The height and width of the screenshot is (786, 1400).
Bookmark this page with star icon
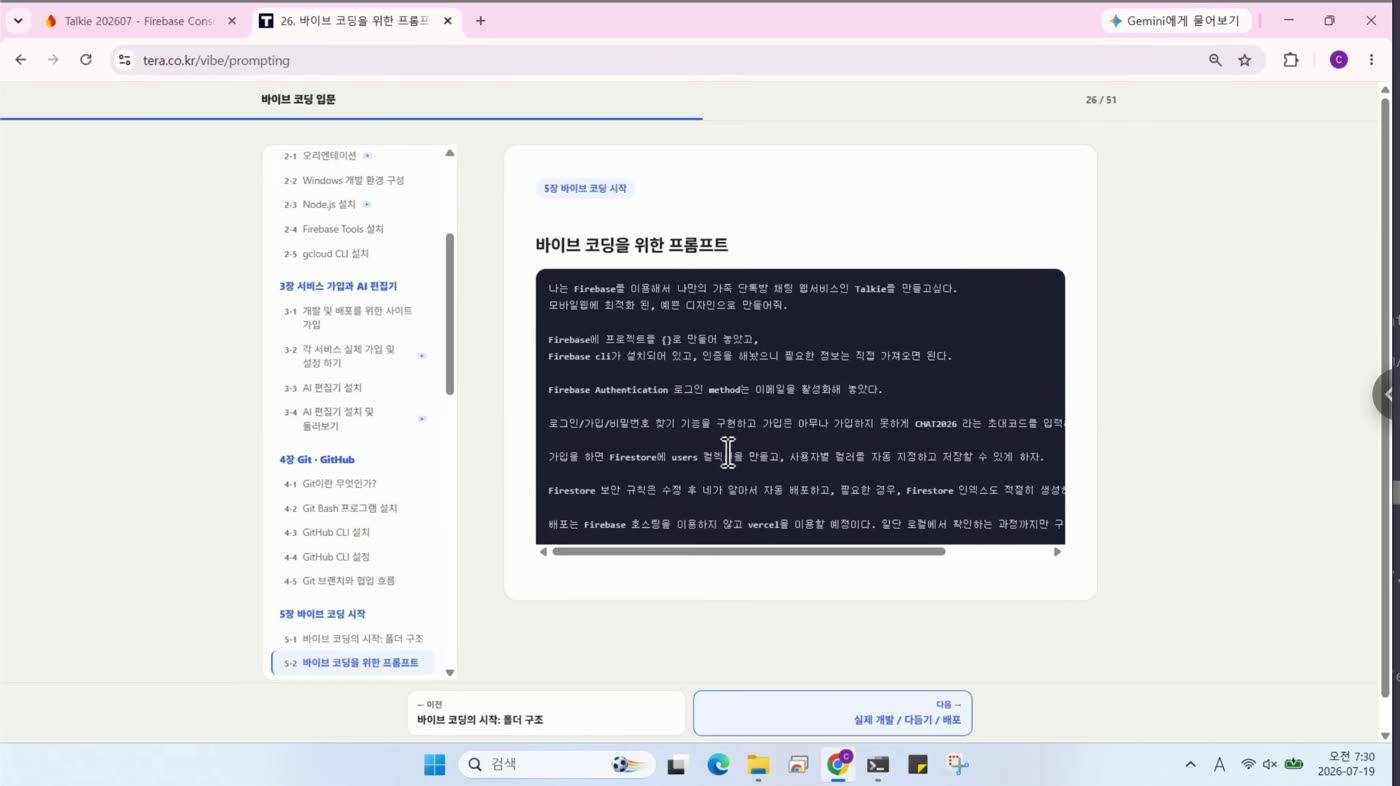1245,60
